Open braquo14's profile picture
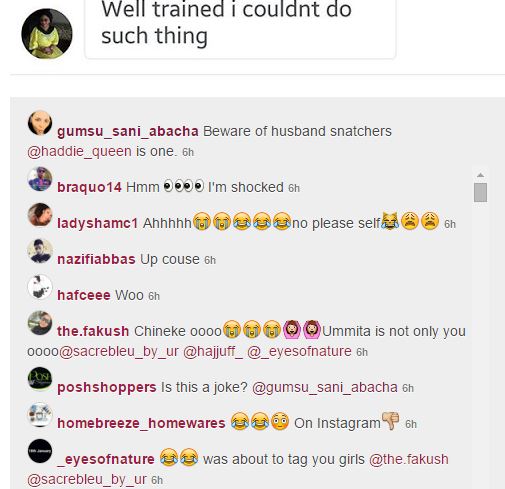 tap(40, 179)
